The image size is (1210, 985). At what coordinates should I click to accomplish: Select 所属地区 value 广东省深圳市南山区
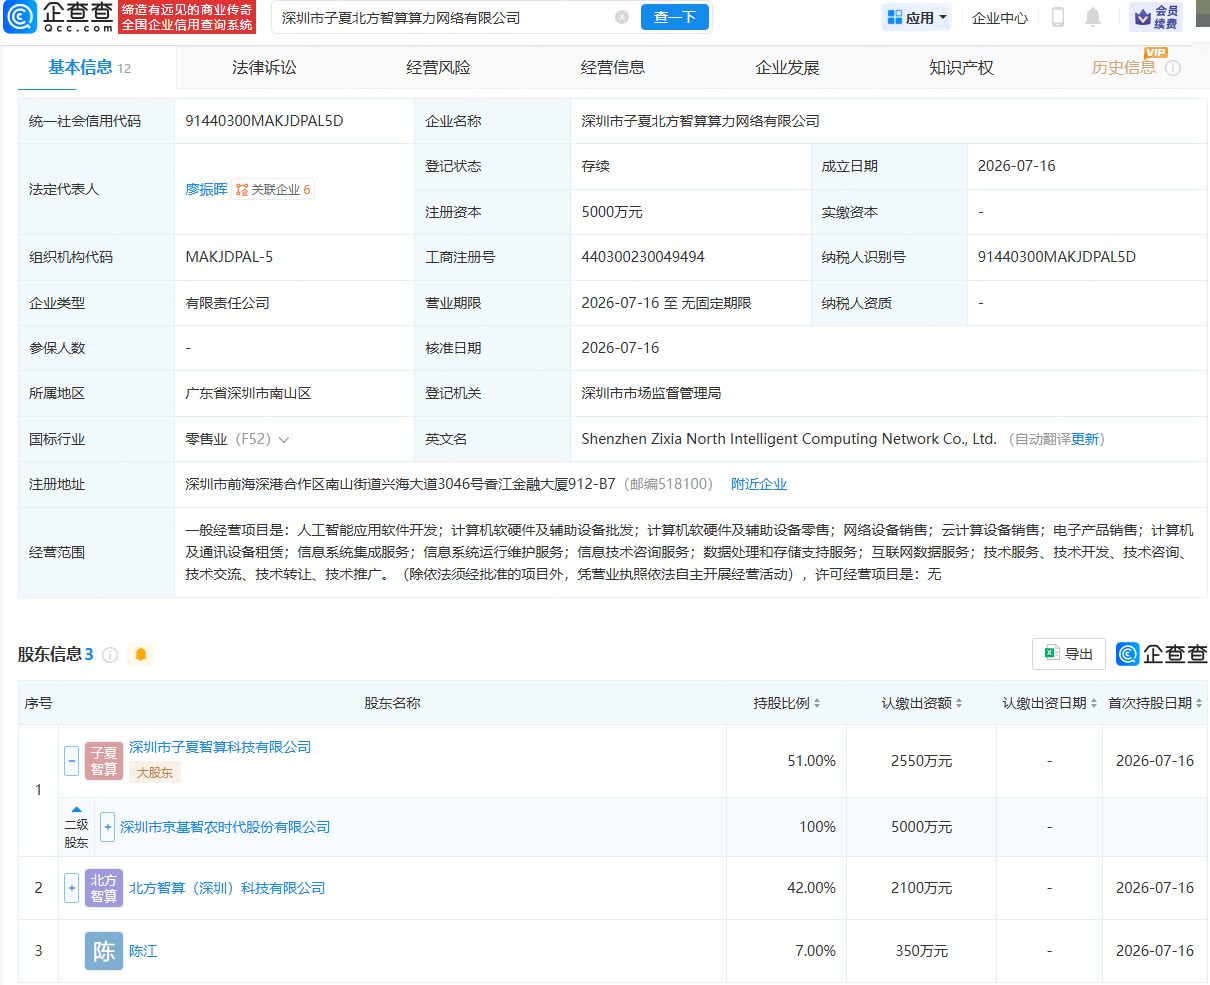248,393
